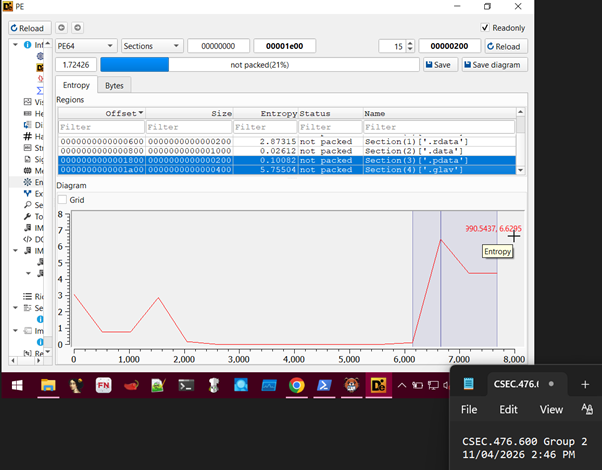The height and width of the screenshot is (470, 602).
Task: Click the Filter field under Offset column
Action: [x=101, y=127]
